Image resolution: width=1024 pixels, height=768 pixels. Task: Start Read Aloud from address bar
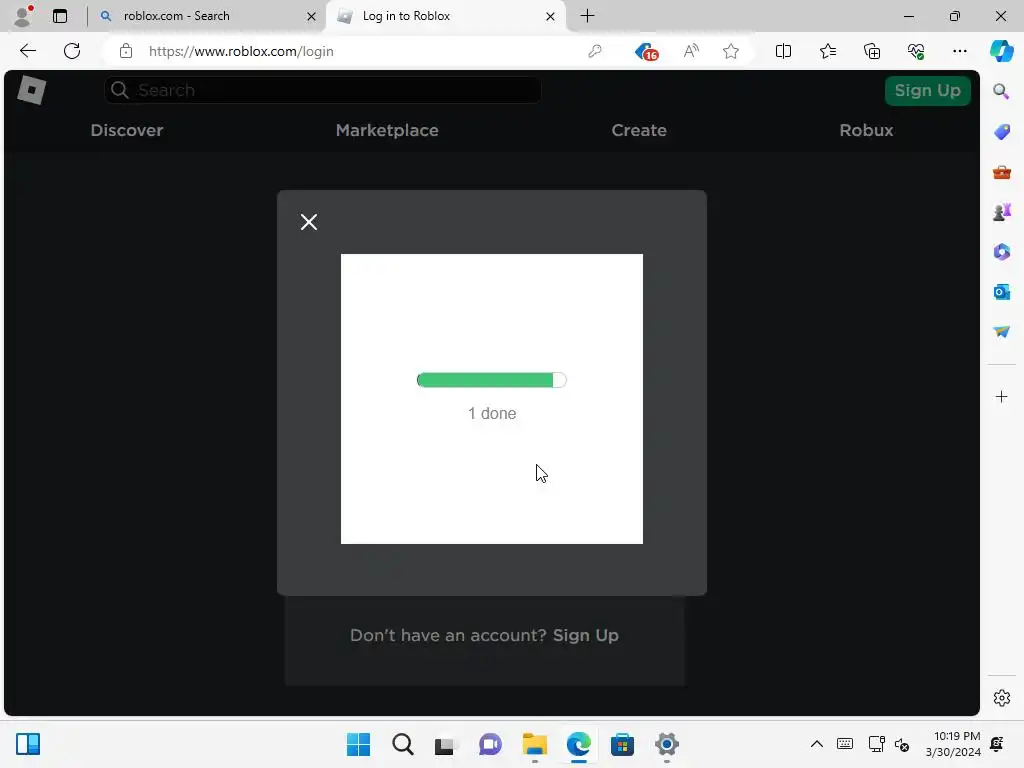(x=691, y=51)
